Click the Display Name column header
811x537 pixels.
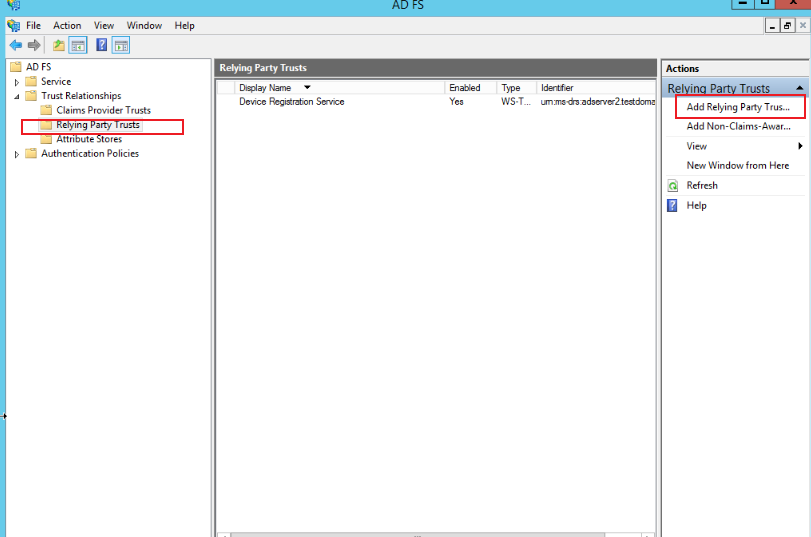click(339, 87)
